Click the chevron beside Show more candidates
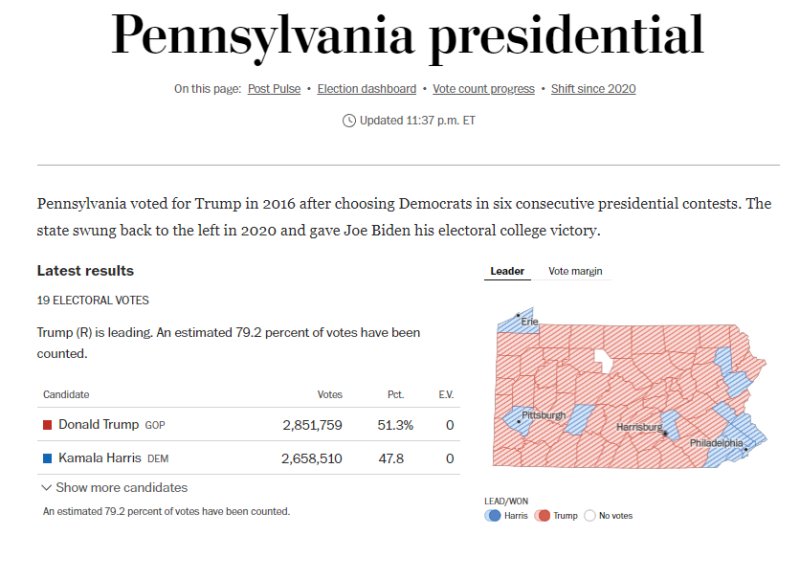This screenshot has width=800, height=580. [46, 488]
